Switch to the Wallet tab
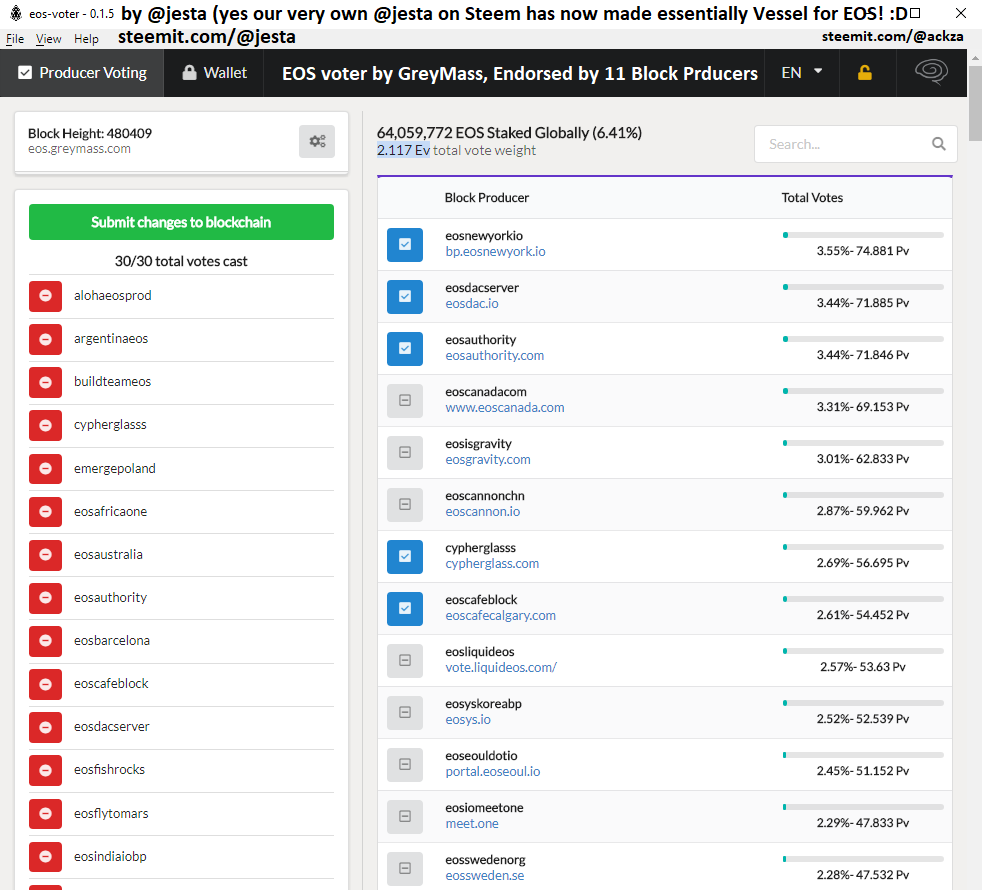 (214, 73)
